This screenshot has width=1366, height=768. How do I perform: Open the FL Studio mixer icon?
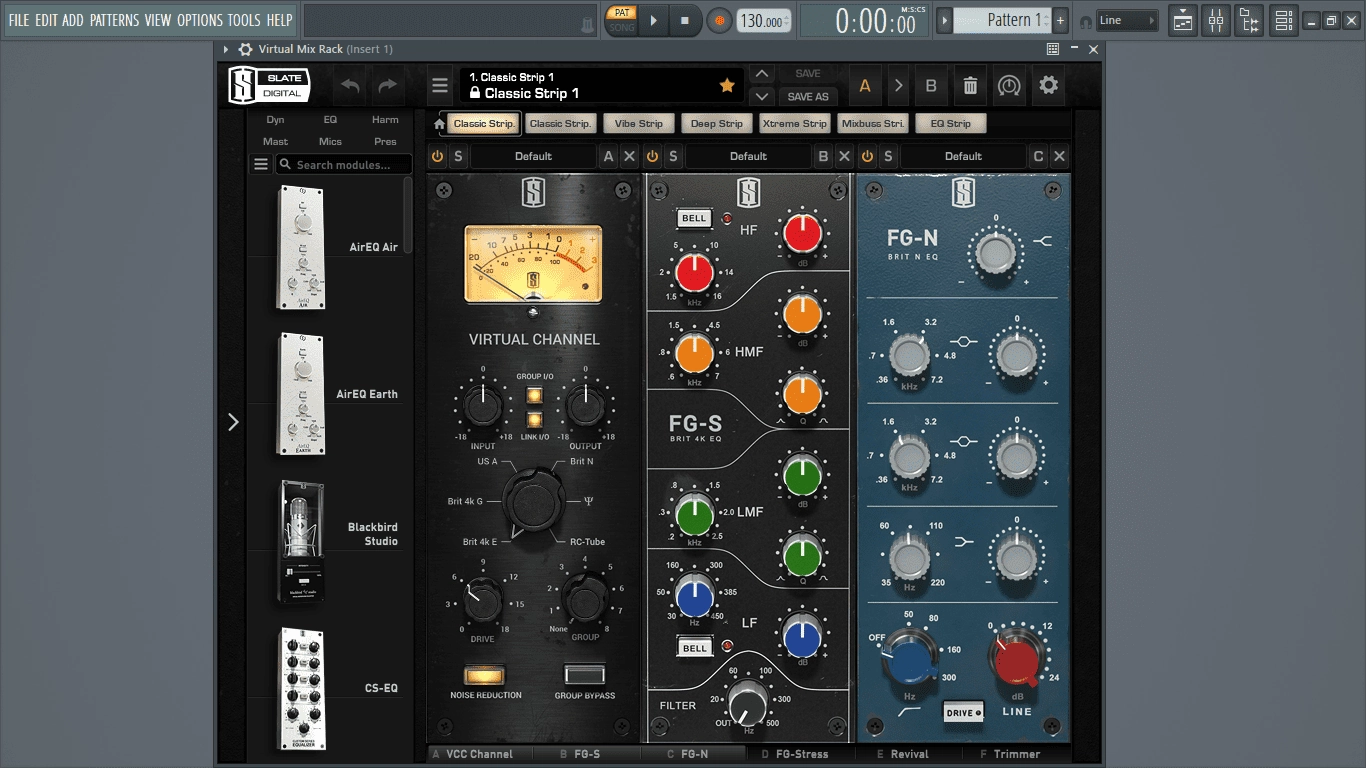[x=1216, y=20]
